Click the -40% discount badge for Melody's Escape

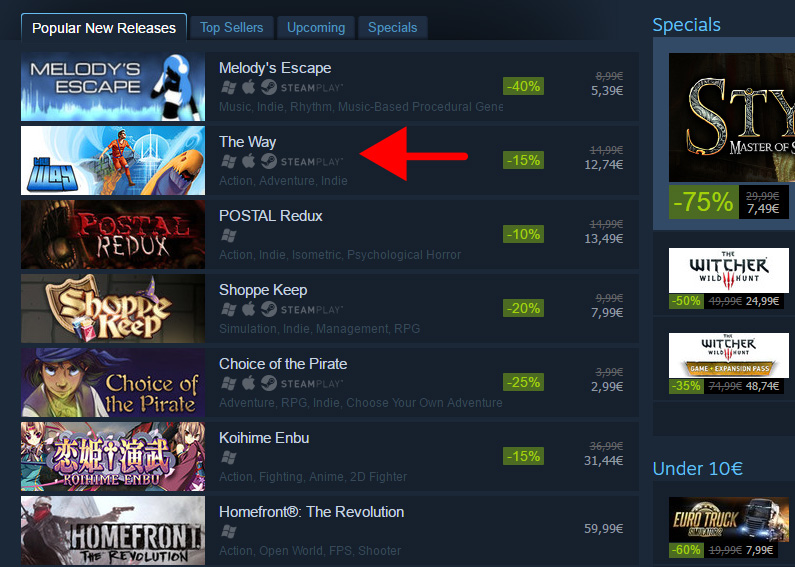523,86
